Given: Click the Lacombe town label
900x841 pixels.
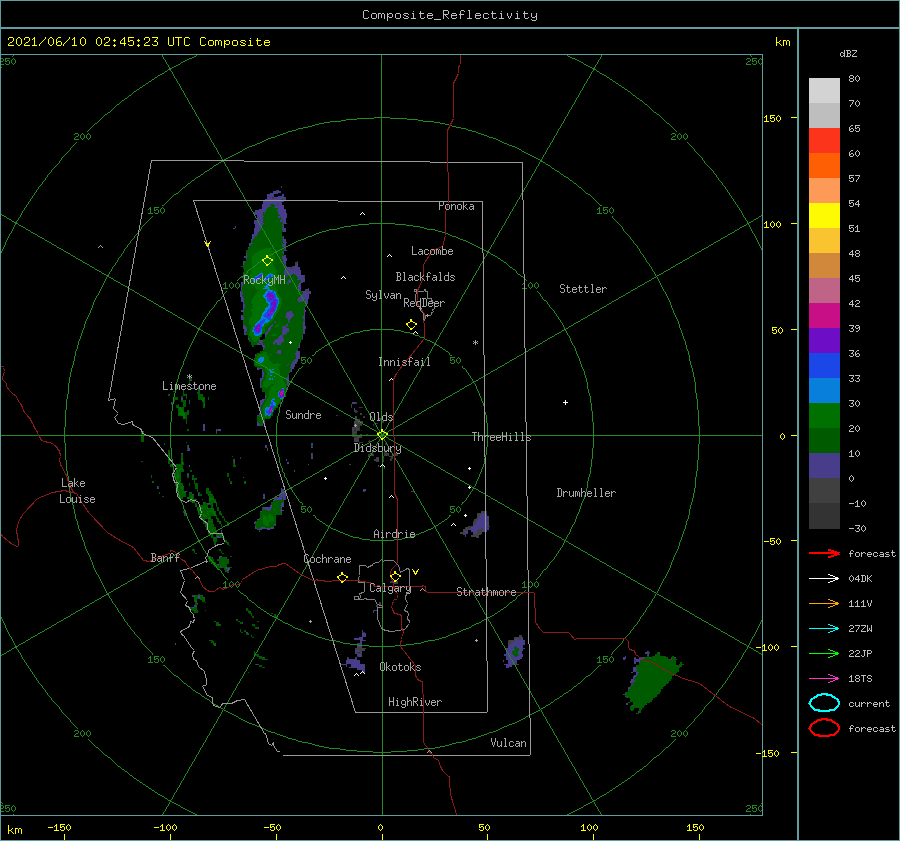Looking at the screenshot, I should (432, 251).
